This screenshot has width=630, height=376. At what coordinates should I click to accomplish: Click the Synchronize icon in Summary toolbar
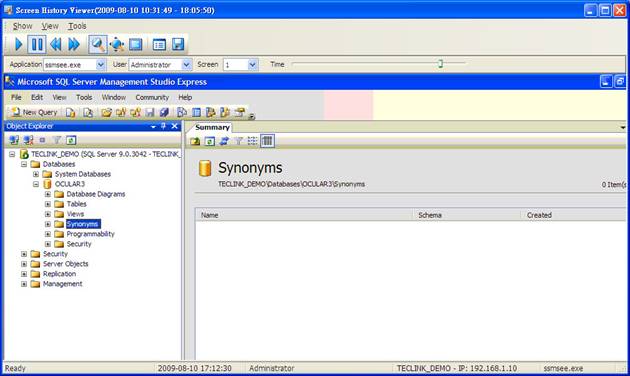(x=224, y=141)
